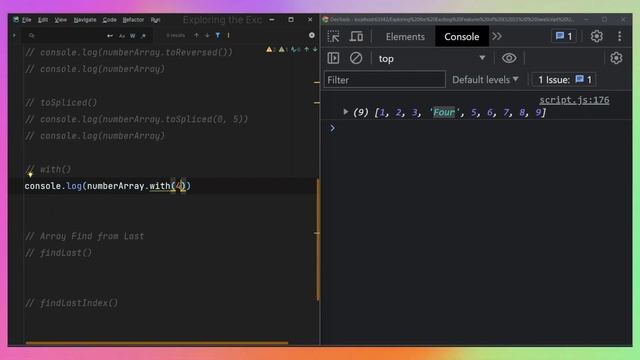Open the File menu in the IDE
This screenshot has height=360, width=640.
(x=27, y=20)
